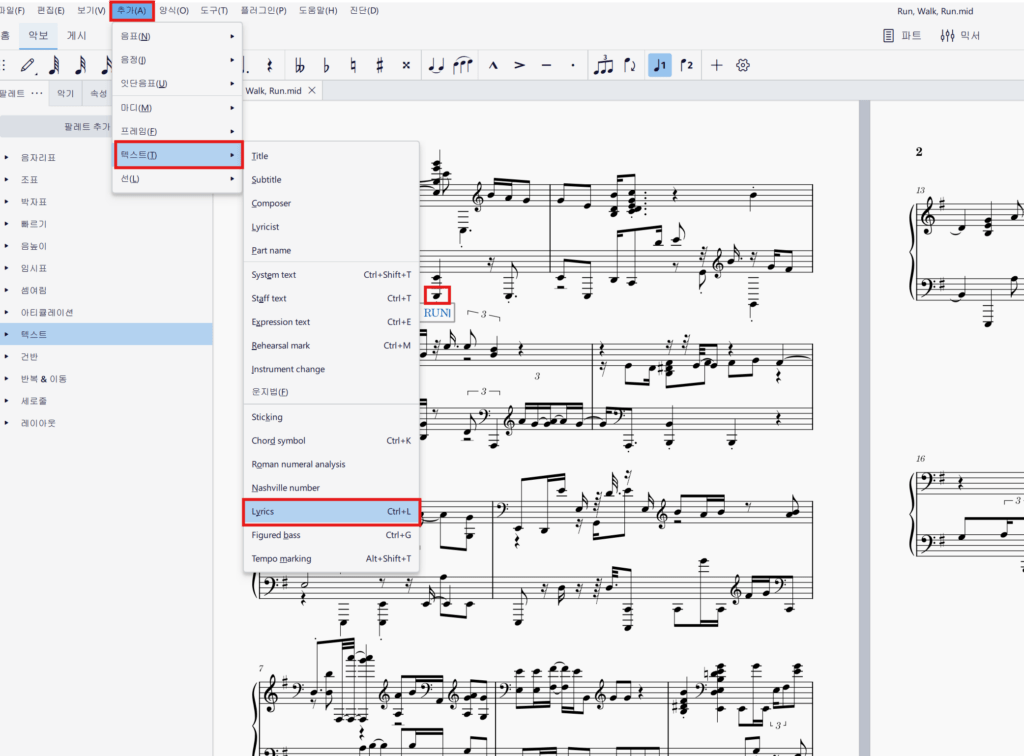
Task: Expand the 음높이 palette arrow
Action: [x=7, y=246]
